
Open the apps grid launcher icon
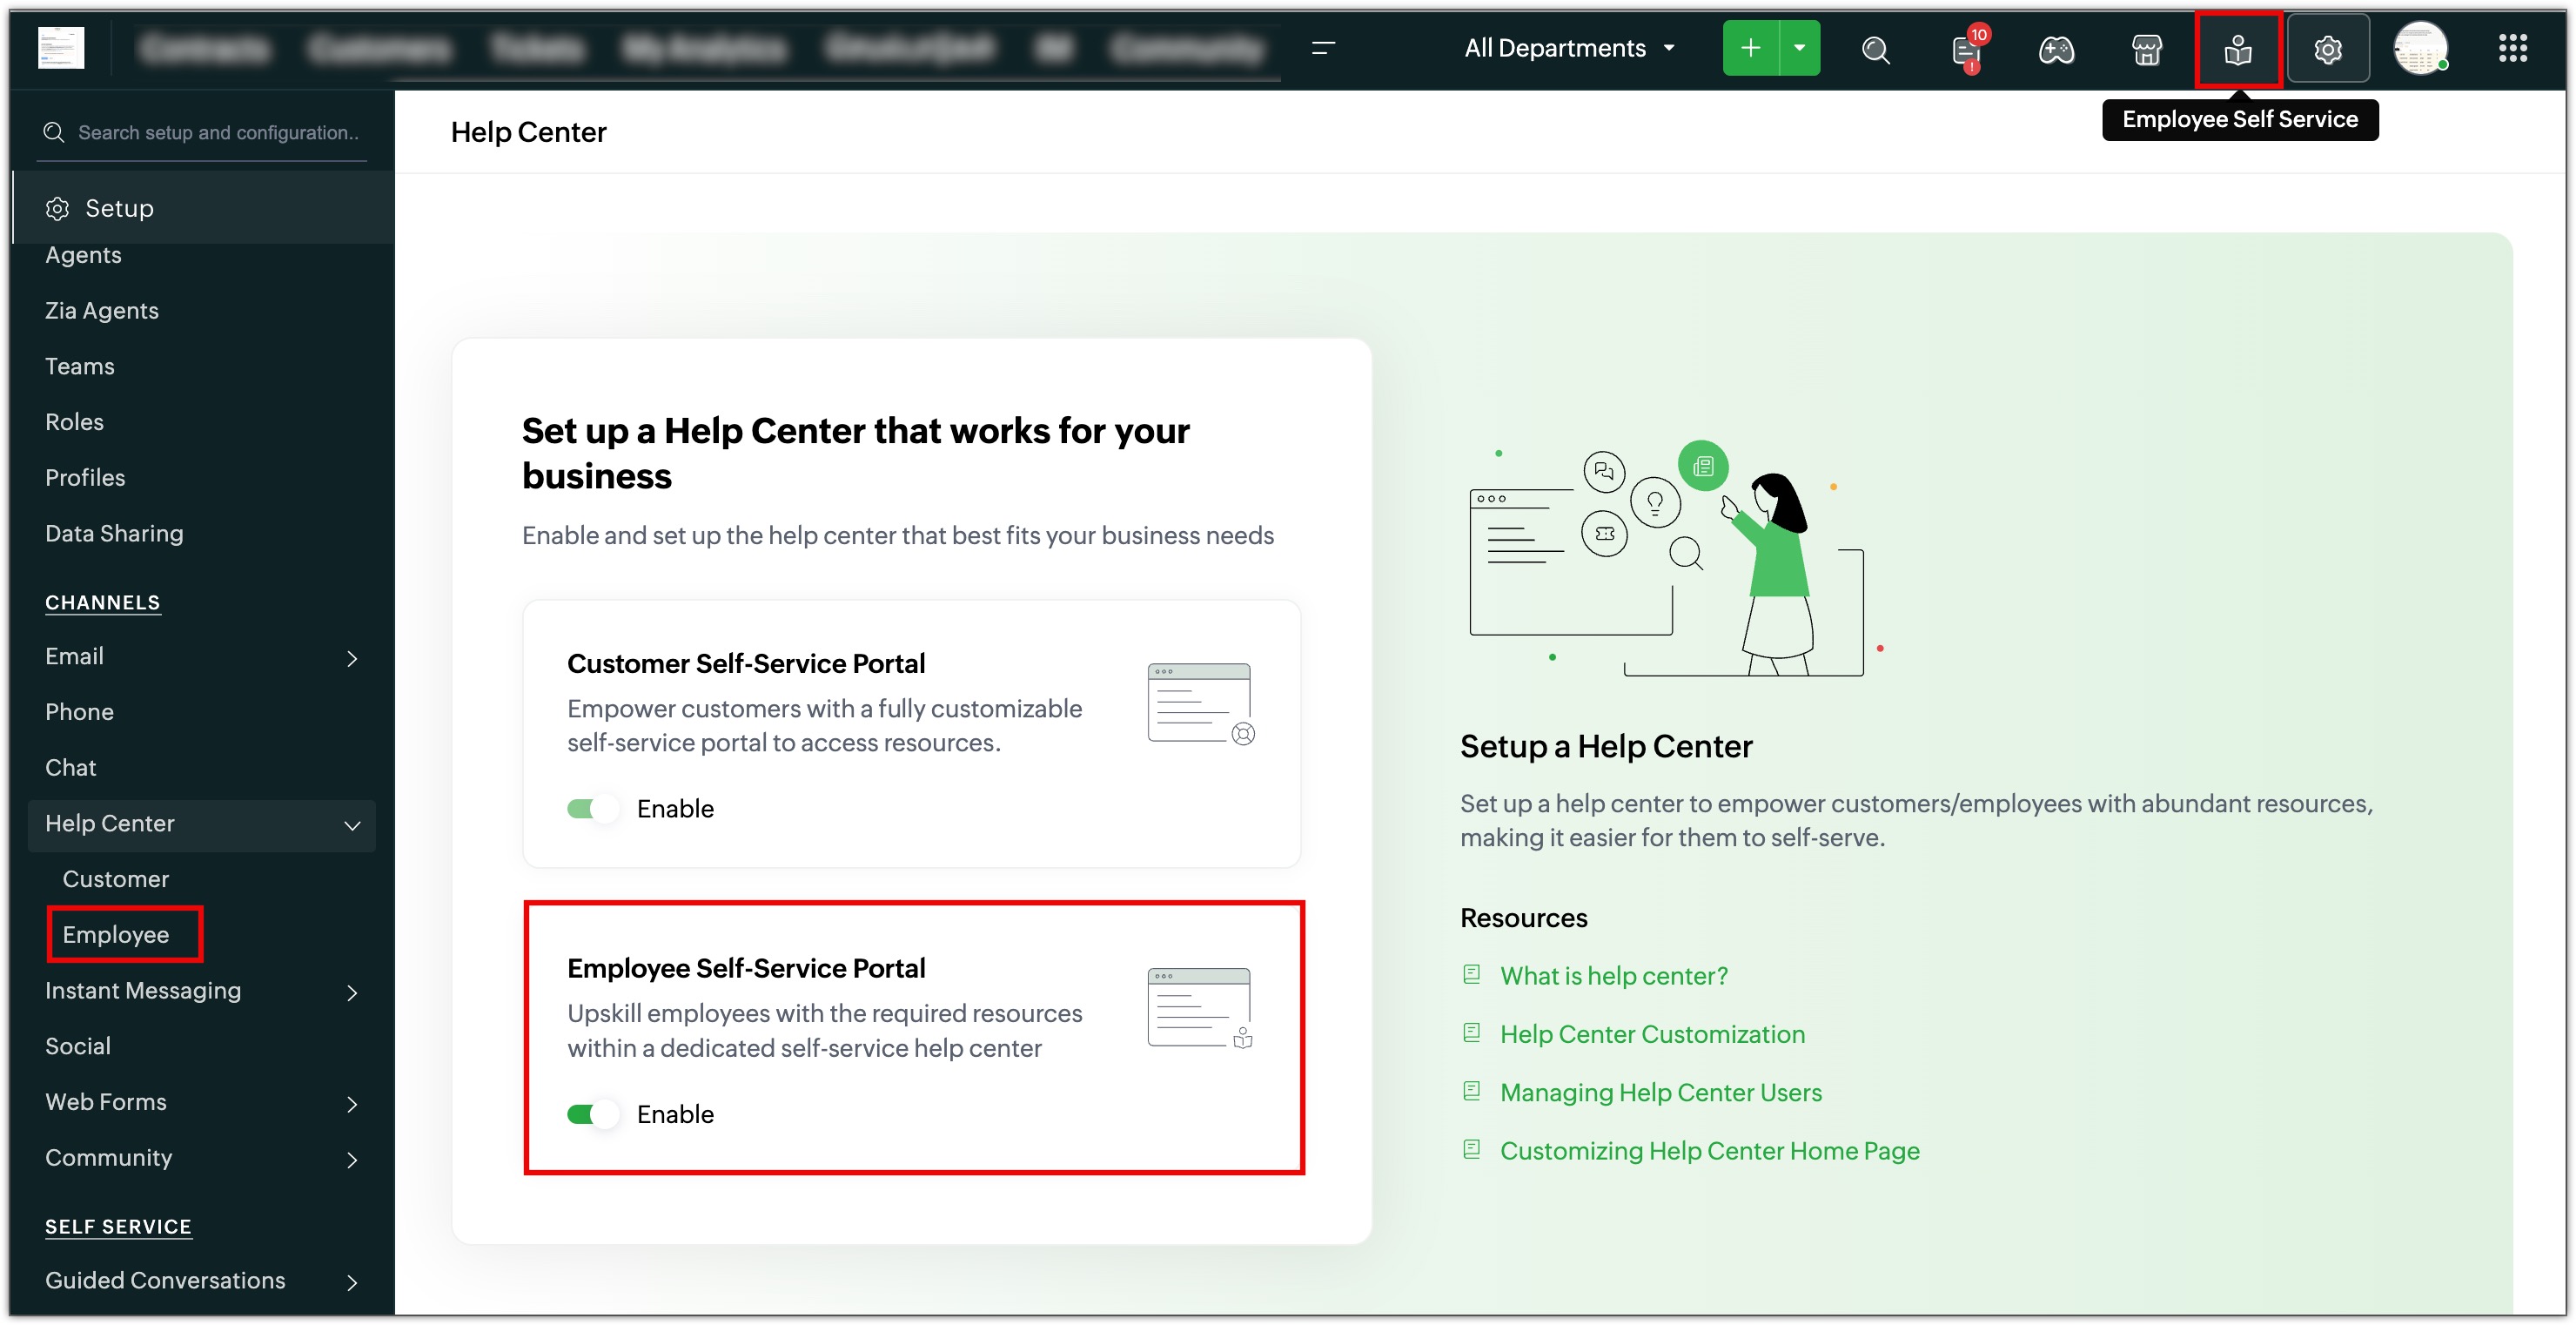click(x=2512, y=48)
